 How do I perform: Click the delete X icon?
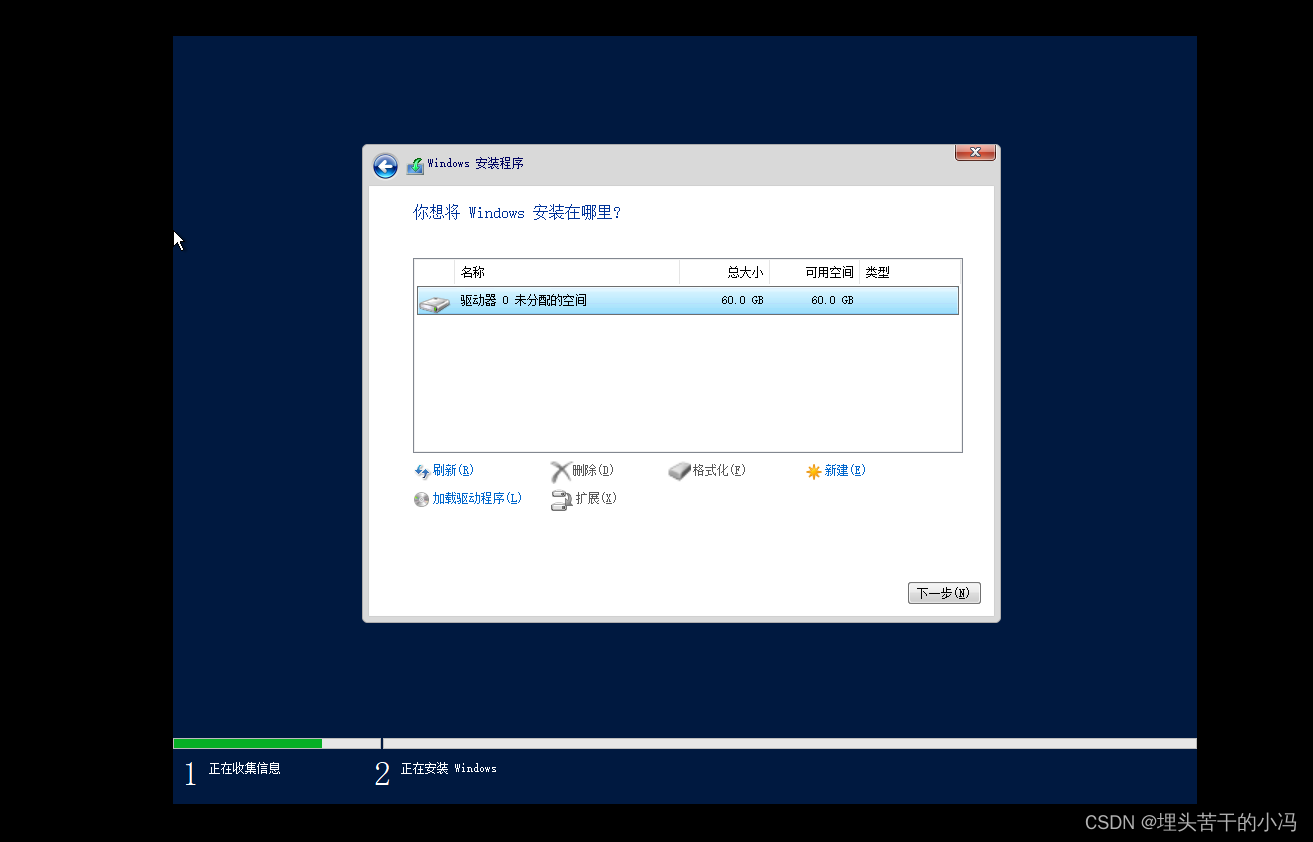[x=561, y=471]
